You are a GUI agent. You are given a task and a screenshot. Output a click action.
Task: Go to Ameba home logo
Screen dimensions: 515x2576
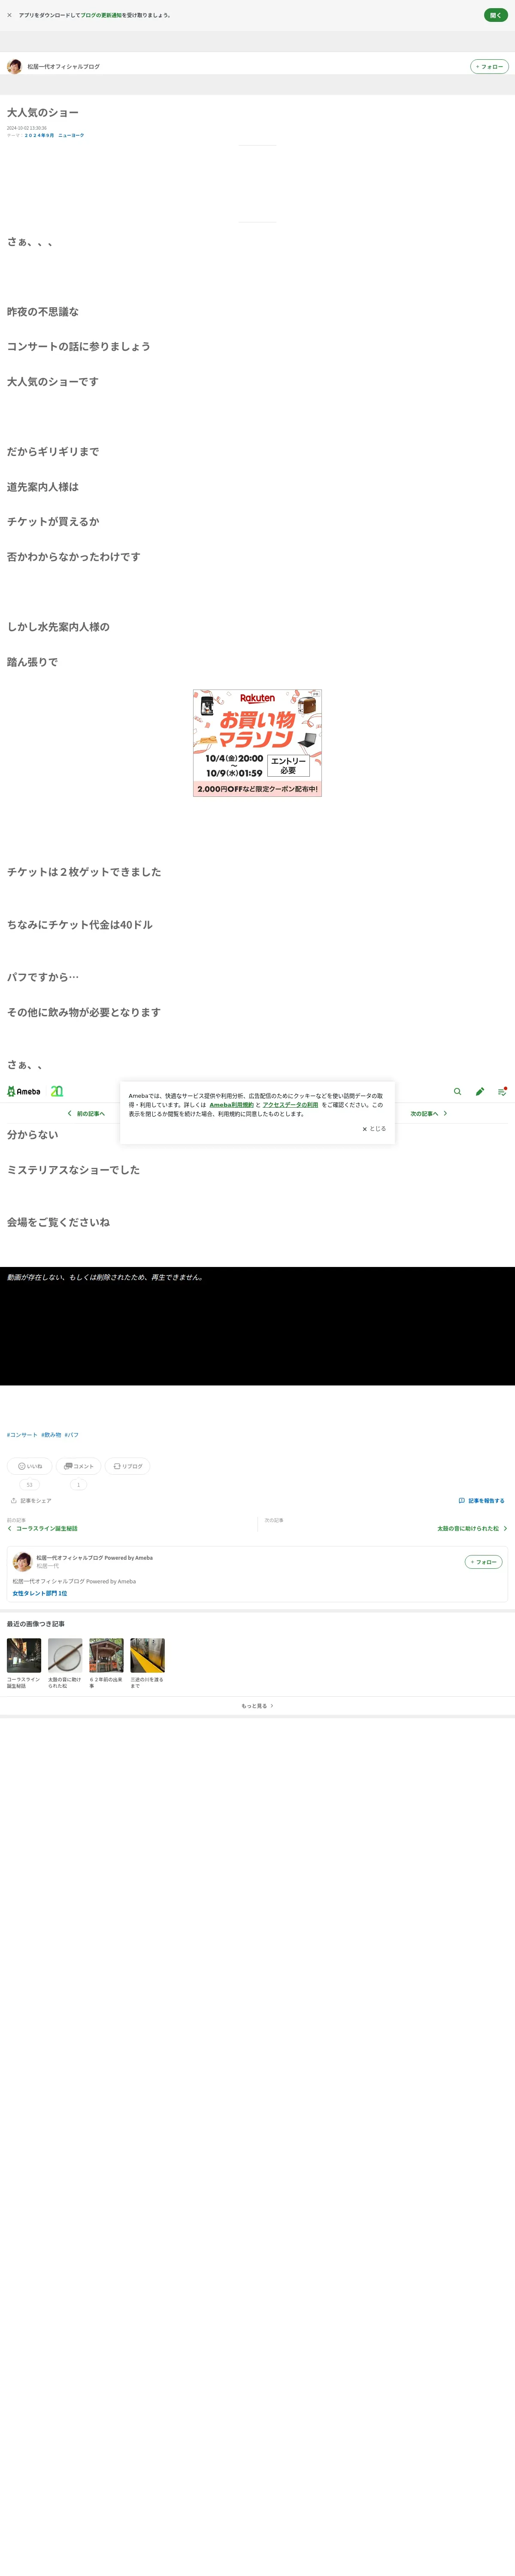tap(24, 1091)
